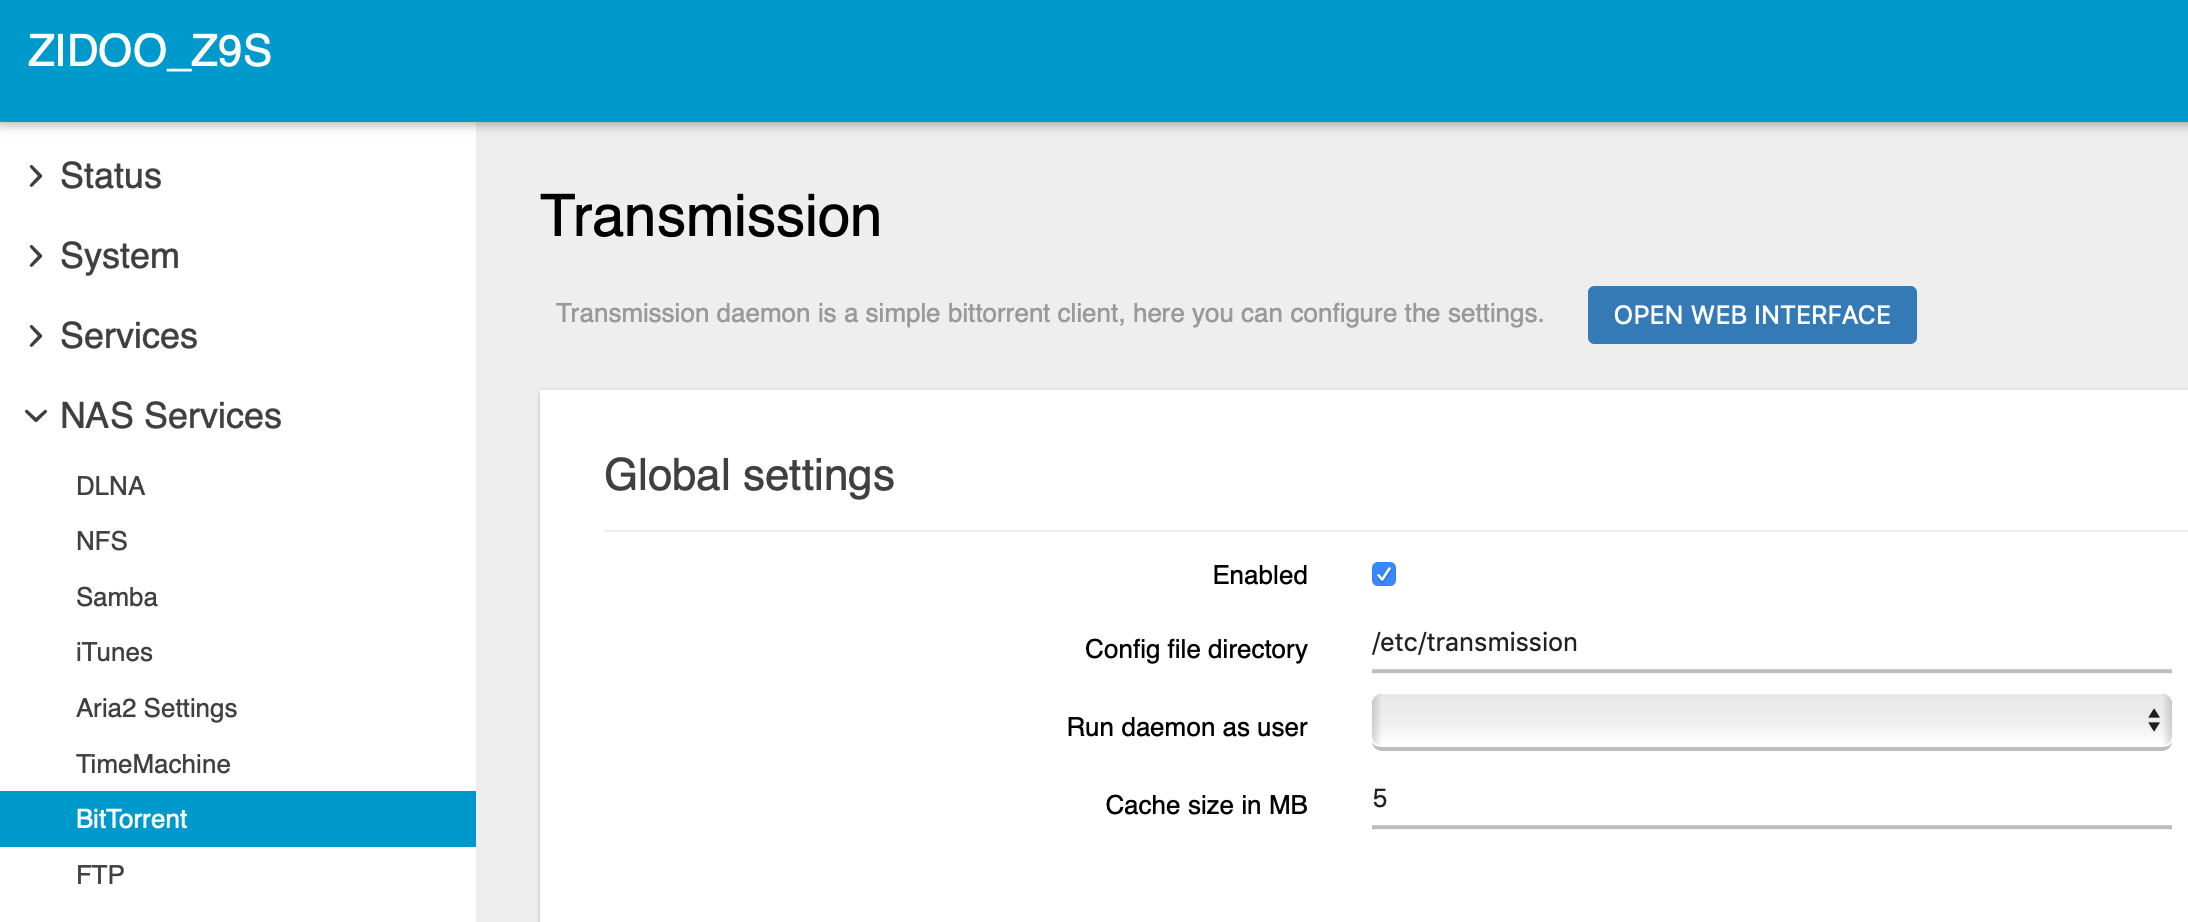2188x922 pixels.
Task: Click the Config file directory label
Action: tap(1196, 649)
